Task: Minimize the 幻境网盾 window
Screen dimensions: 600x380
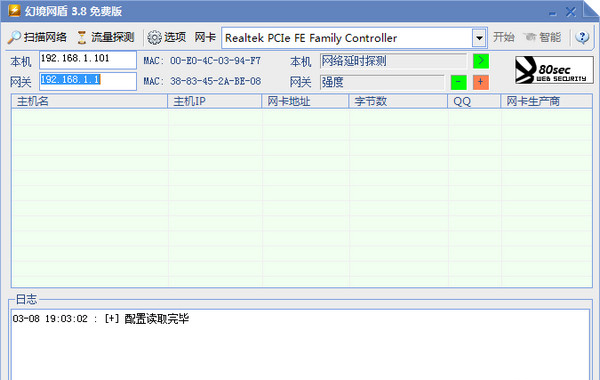Action: (x=552, y=13)
